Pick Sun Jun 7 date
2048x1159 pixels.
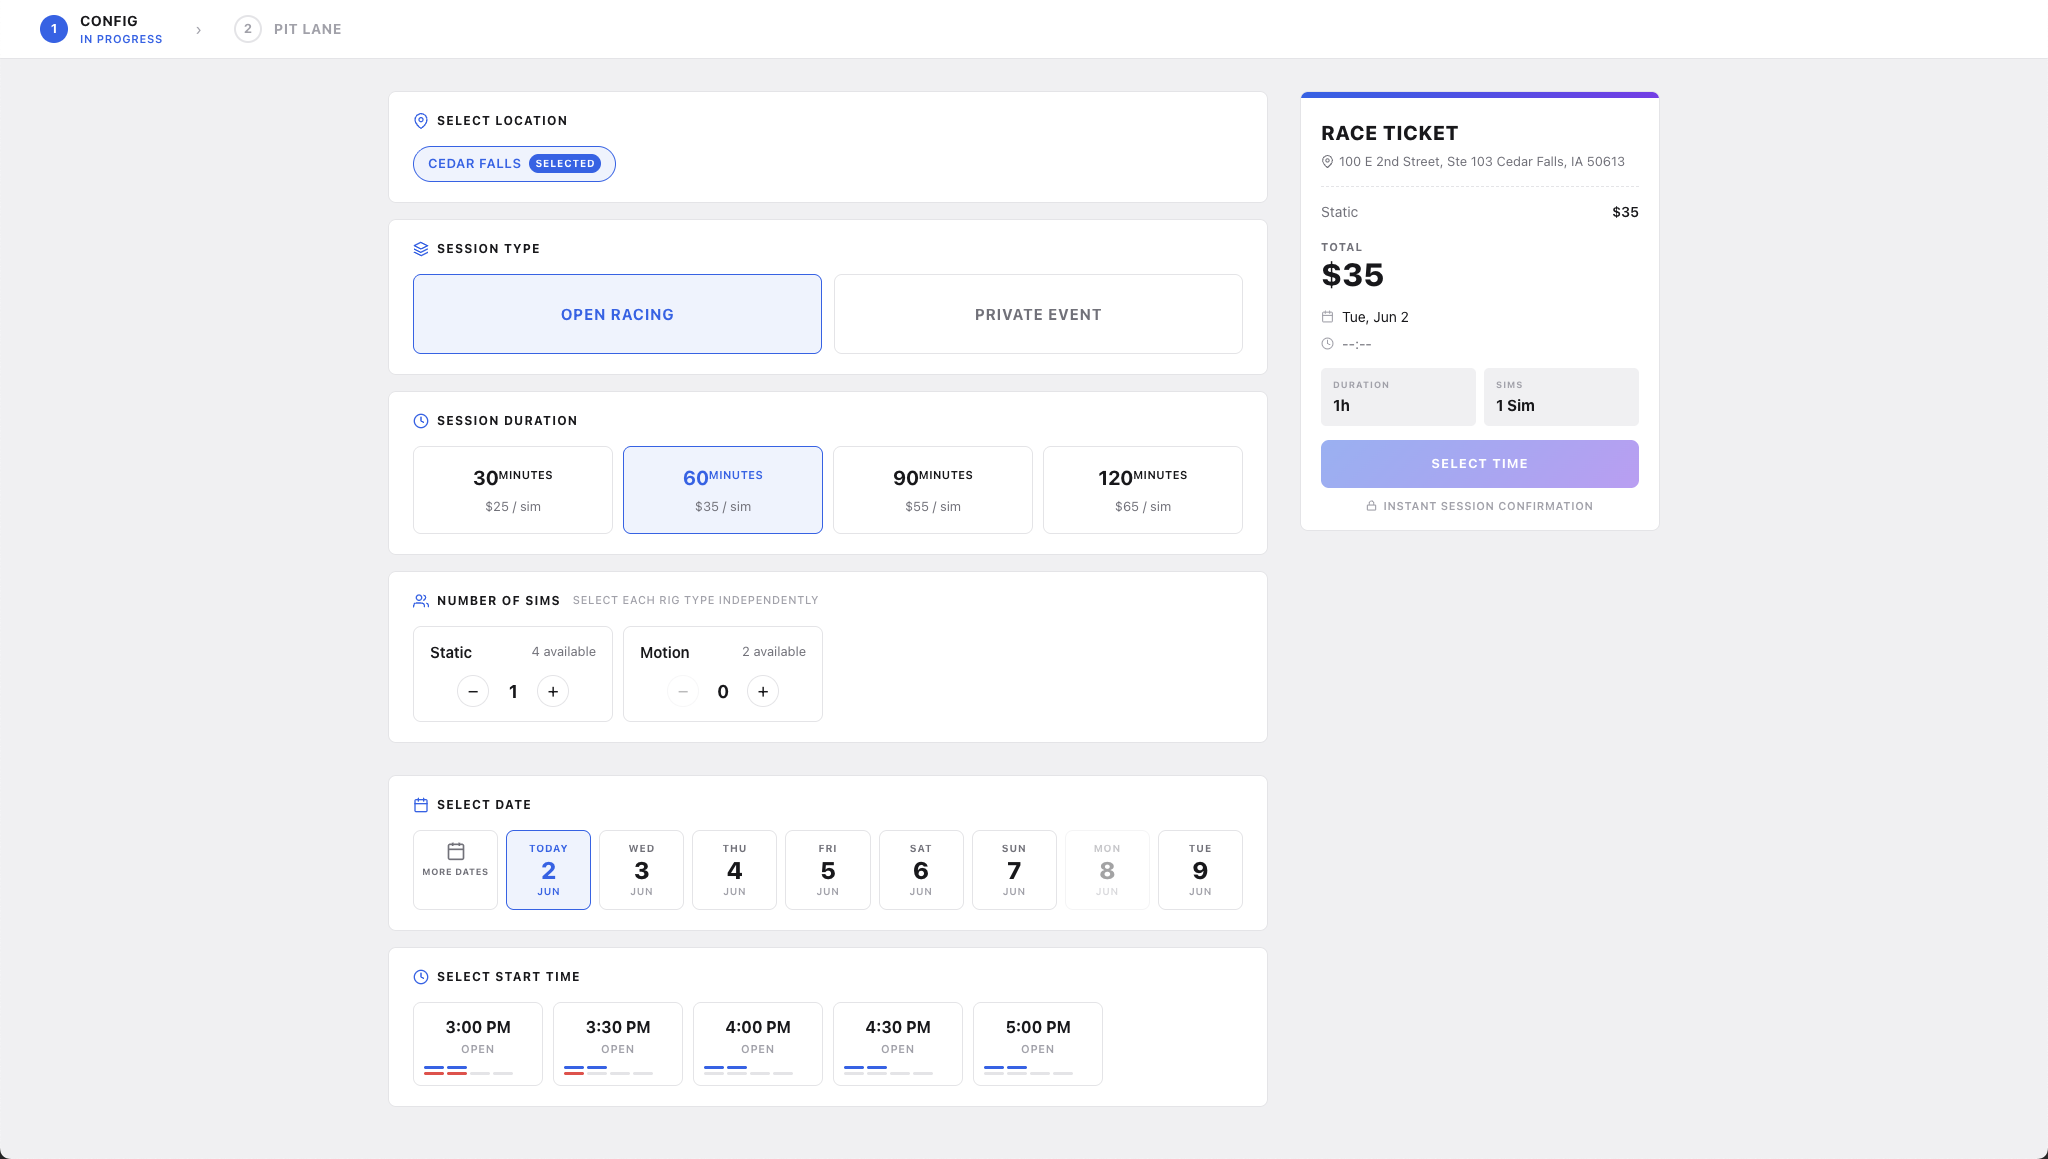1014,870
